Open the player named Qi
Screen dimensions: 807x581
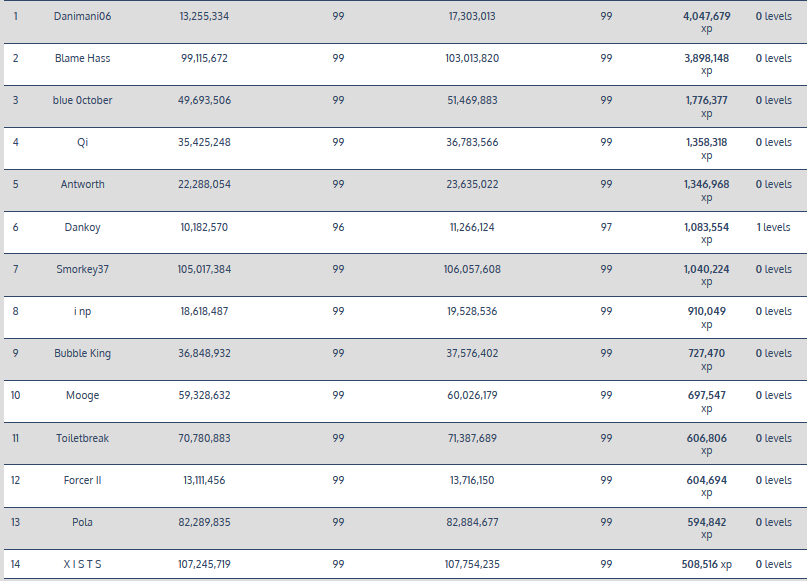click(x=83, y=142)
